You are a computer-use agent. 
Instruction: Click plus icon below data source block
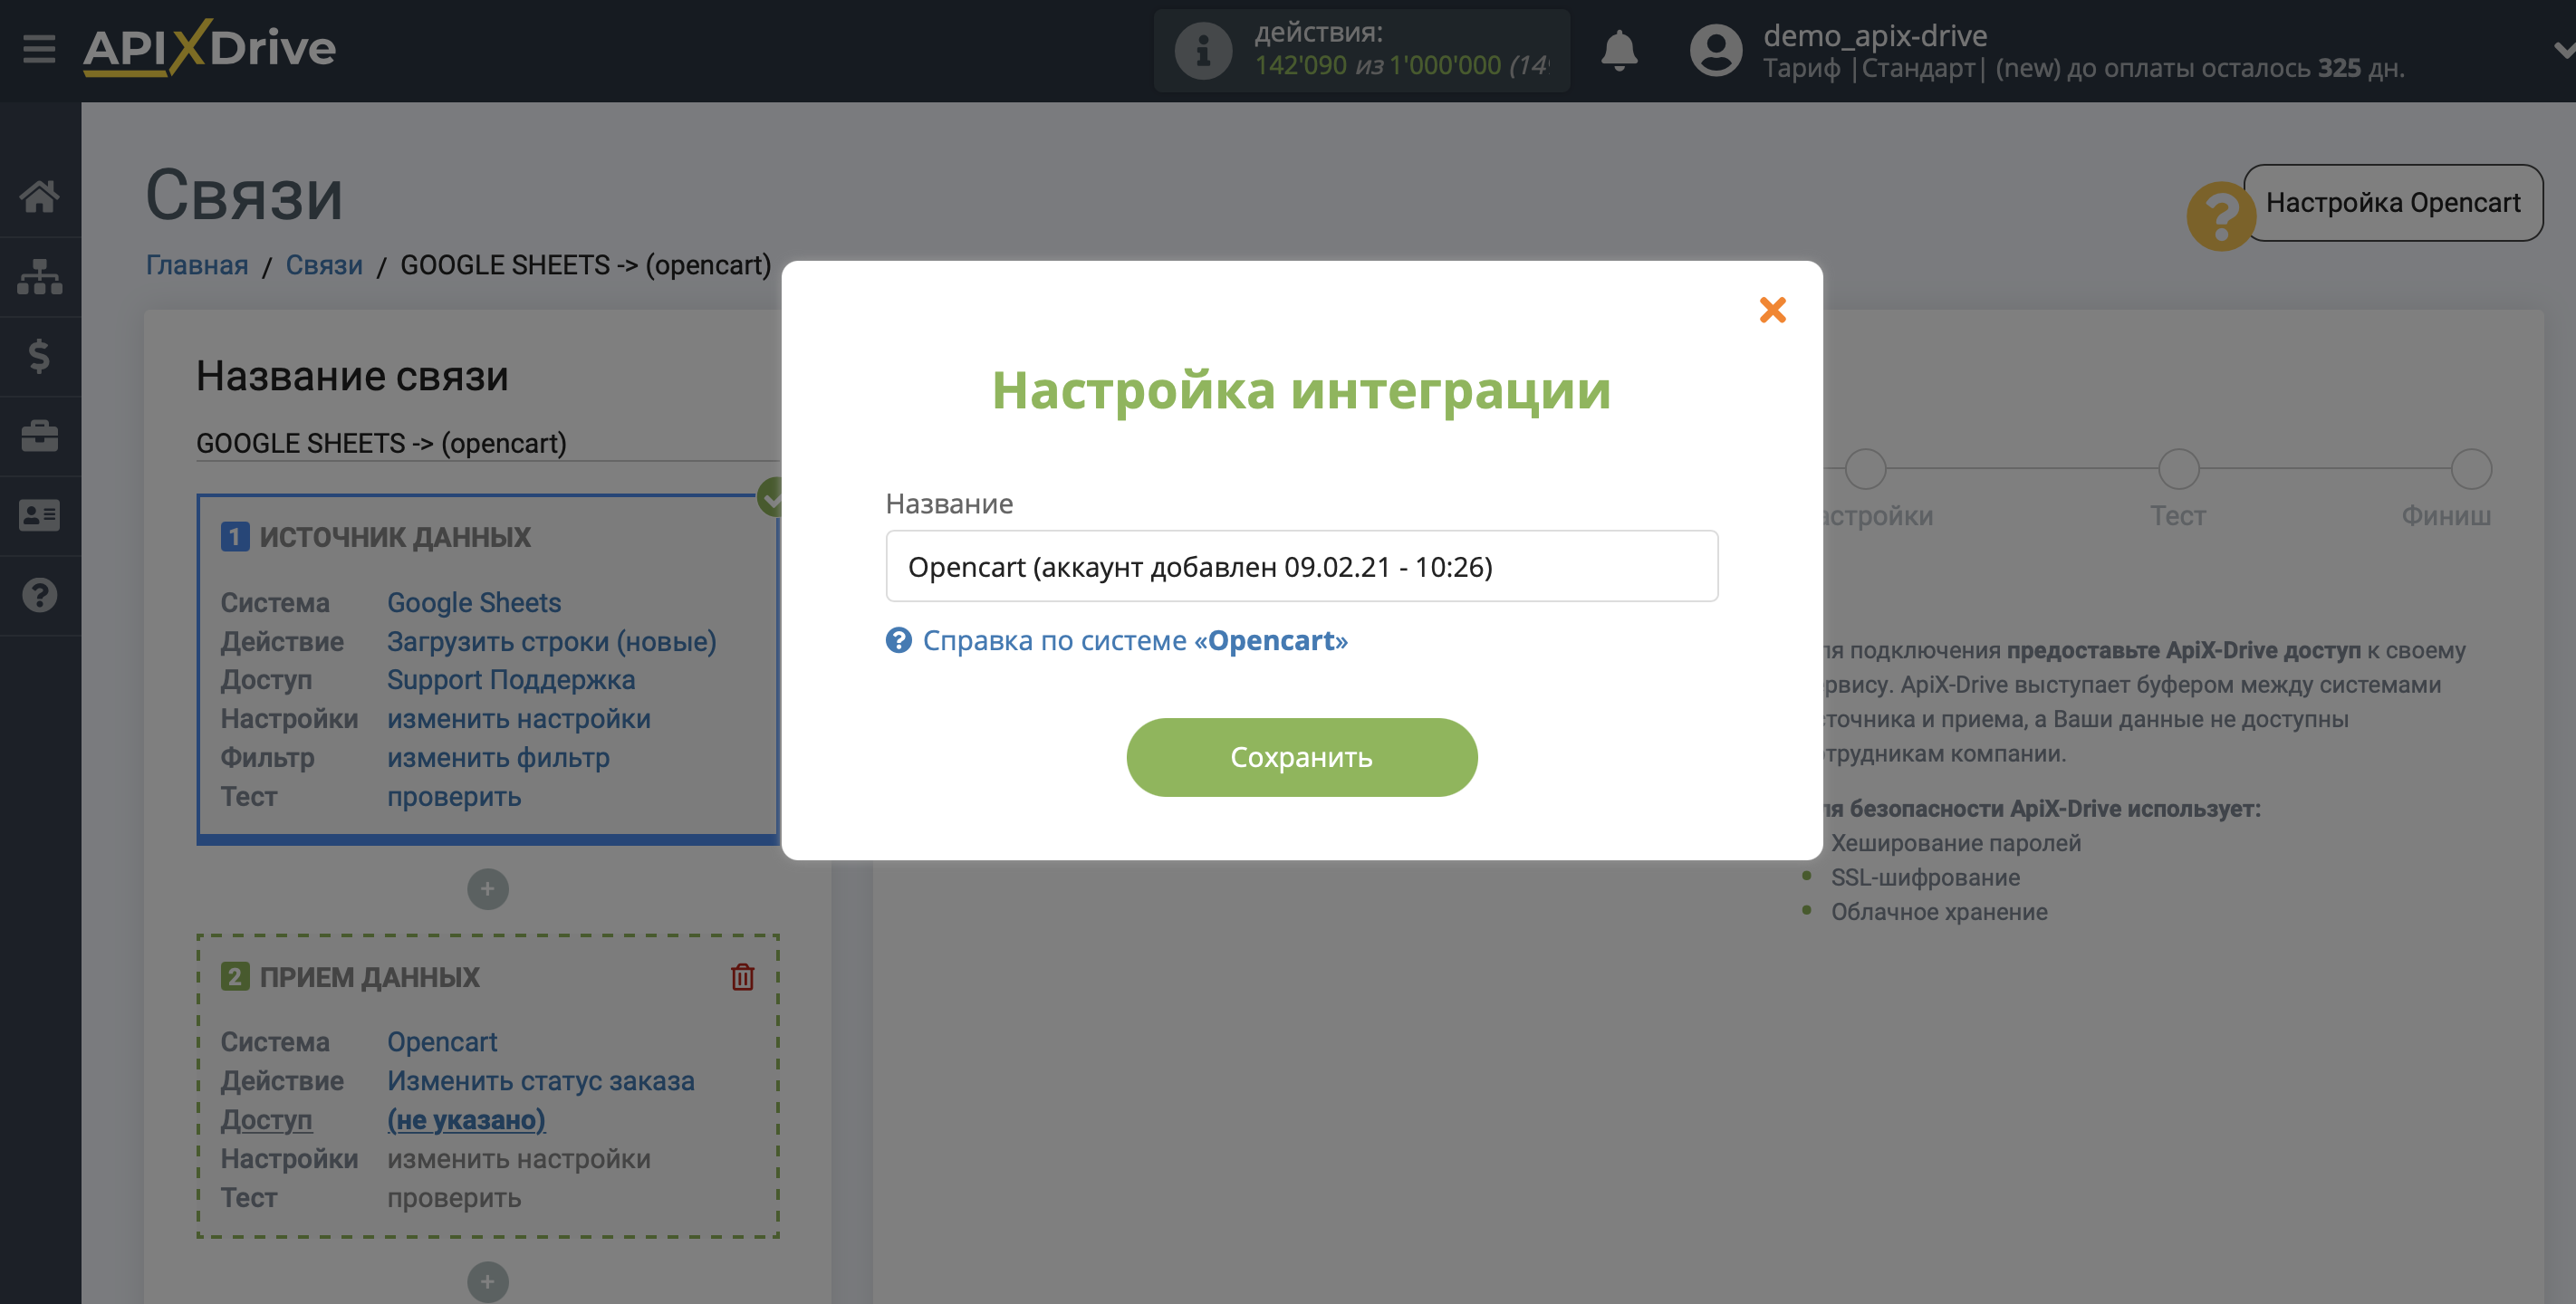click(487, 889)
